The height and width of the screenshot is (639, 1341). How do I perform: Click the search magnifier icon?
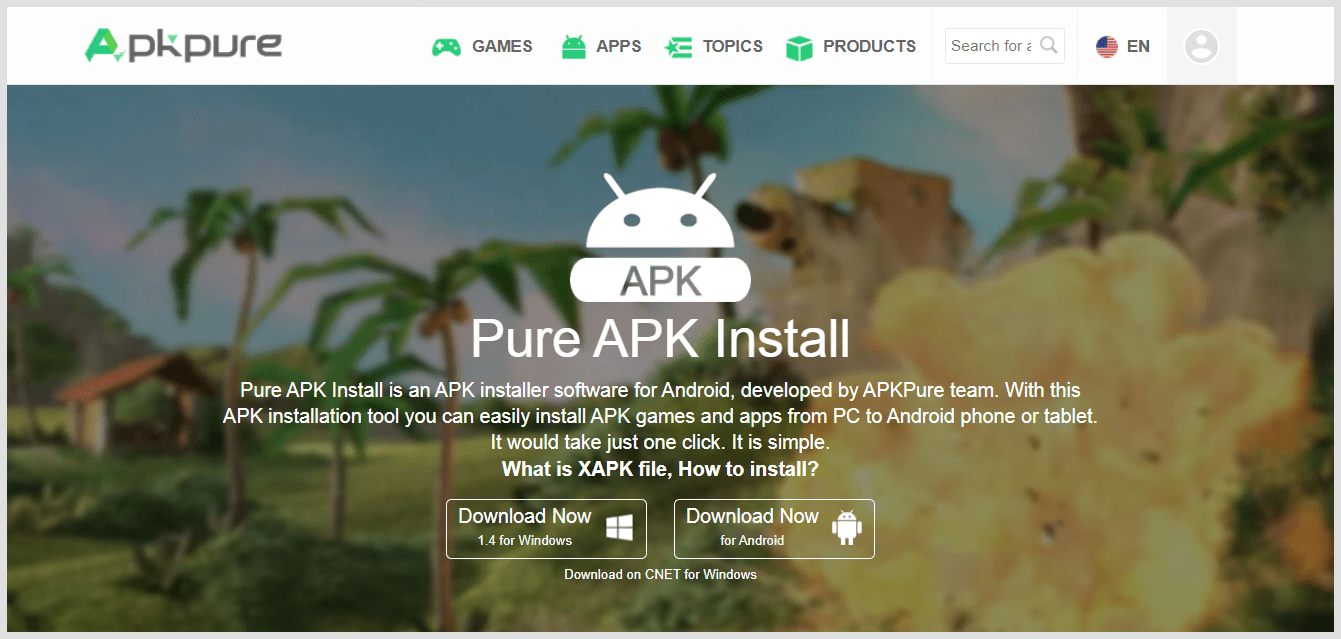click(x=1049, y=45)
